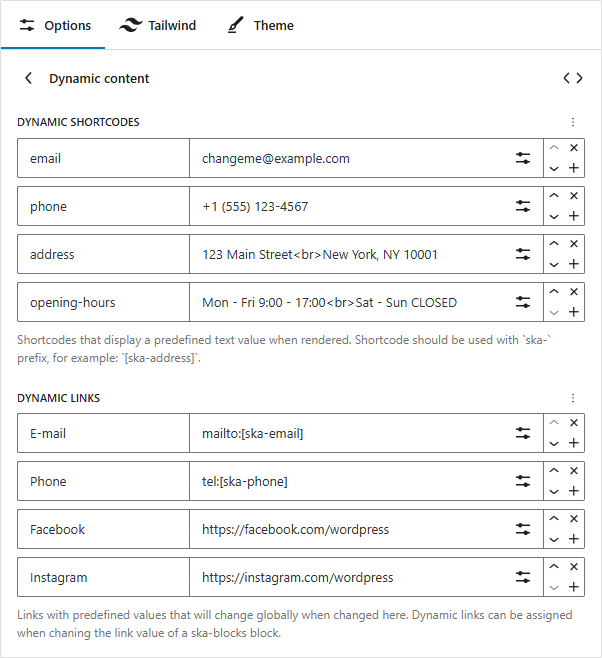This screenshot has height=658, width=602.
Task: Switch to the Tailwind tab
Action: tap(157, 25)
